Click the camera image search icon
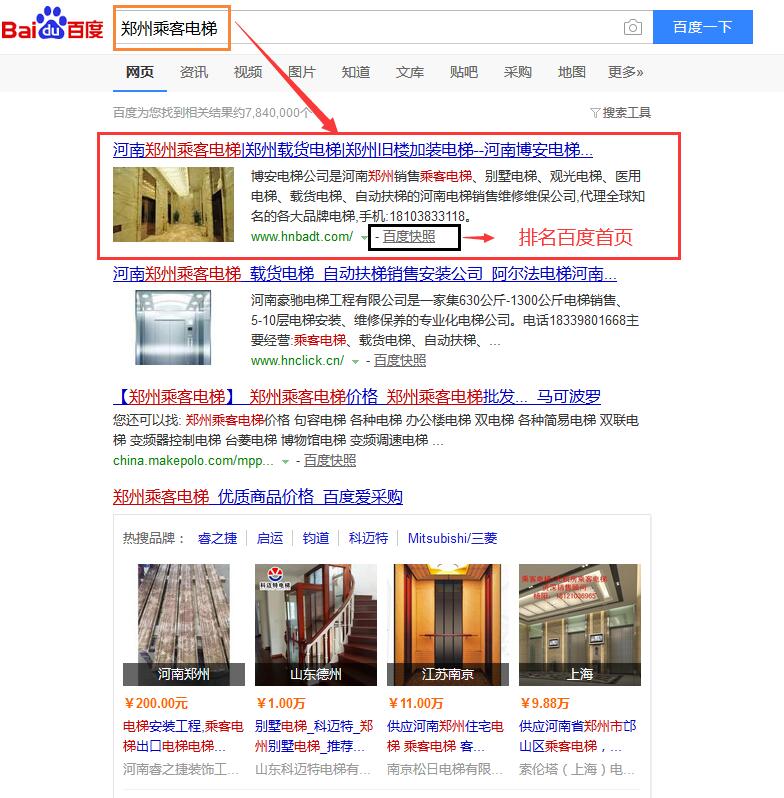This screenshot has width=784, height=798. (x=633, y=27)
